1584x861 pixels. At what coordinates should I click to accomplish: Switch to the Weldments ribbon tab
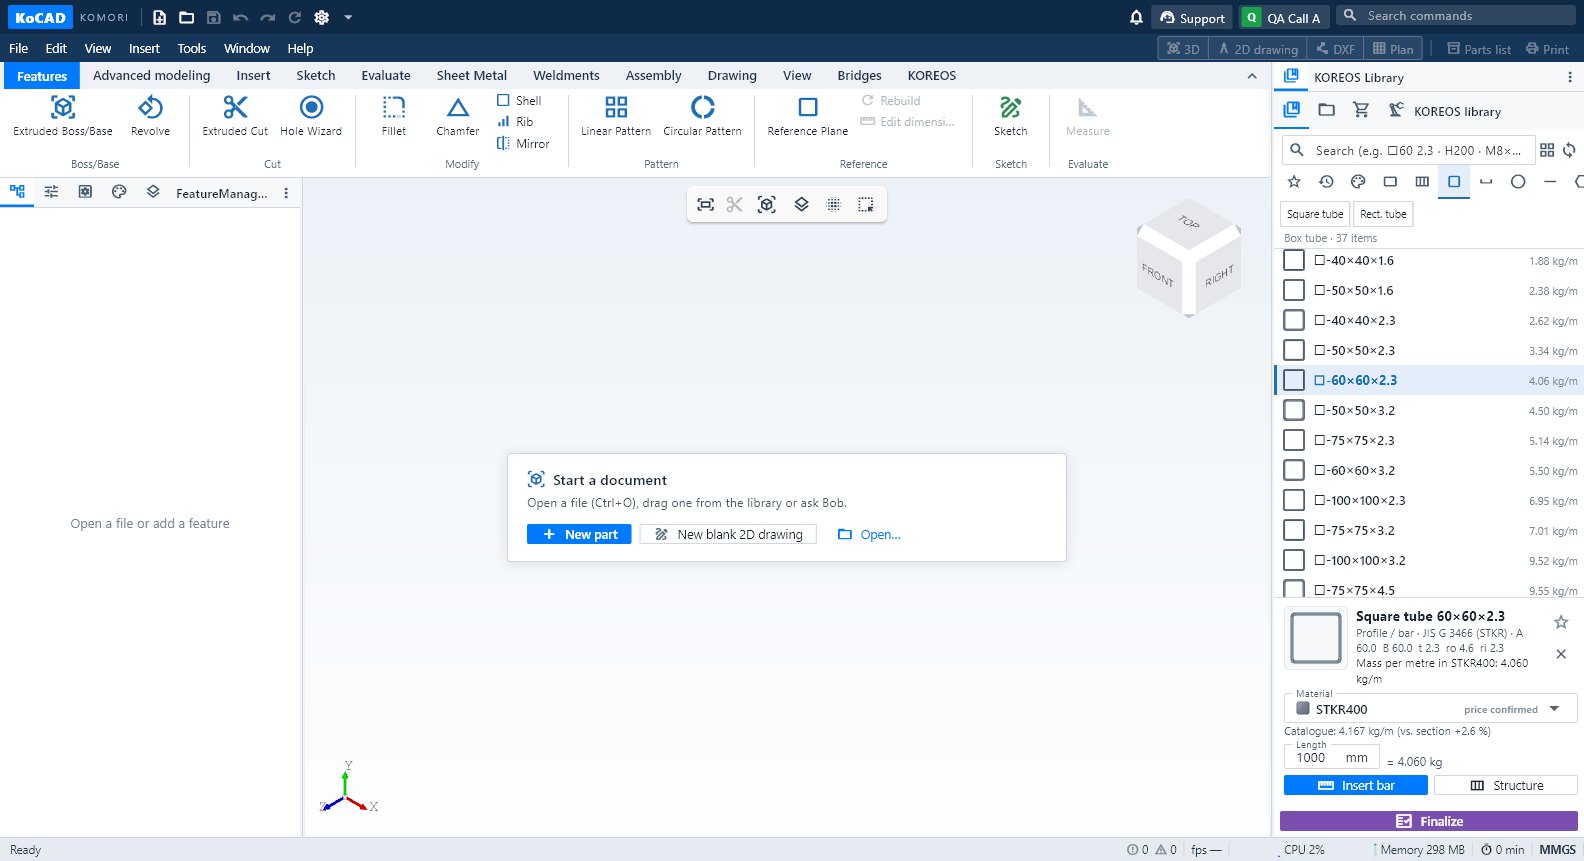(566, 75)
